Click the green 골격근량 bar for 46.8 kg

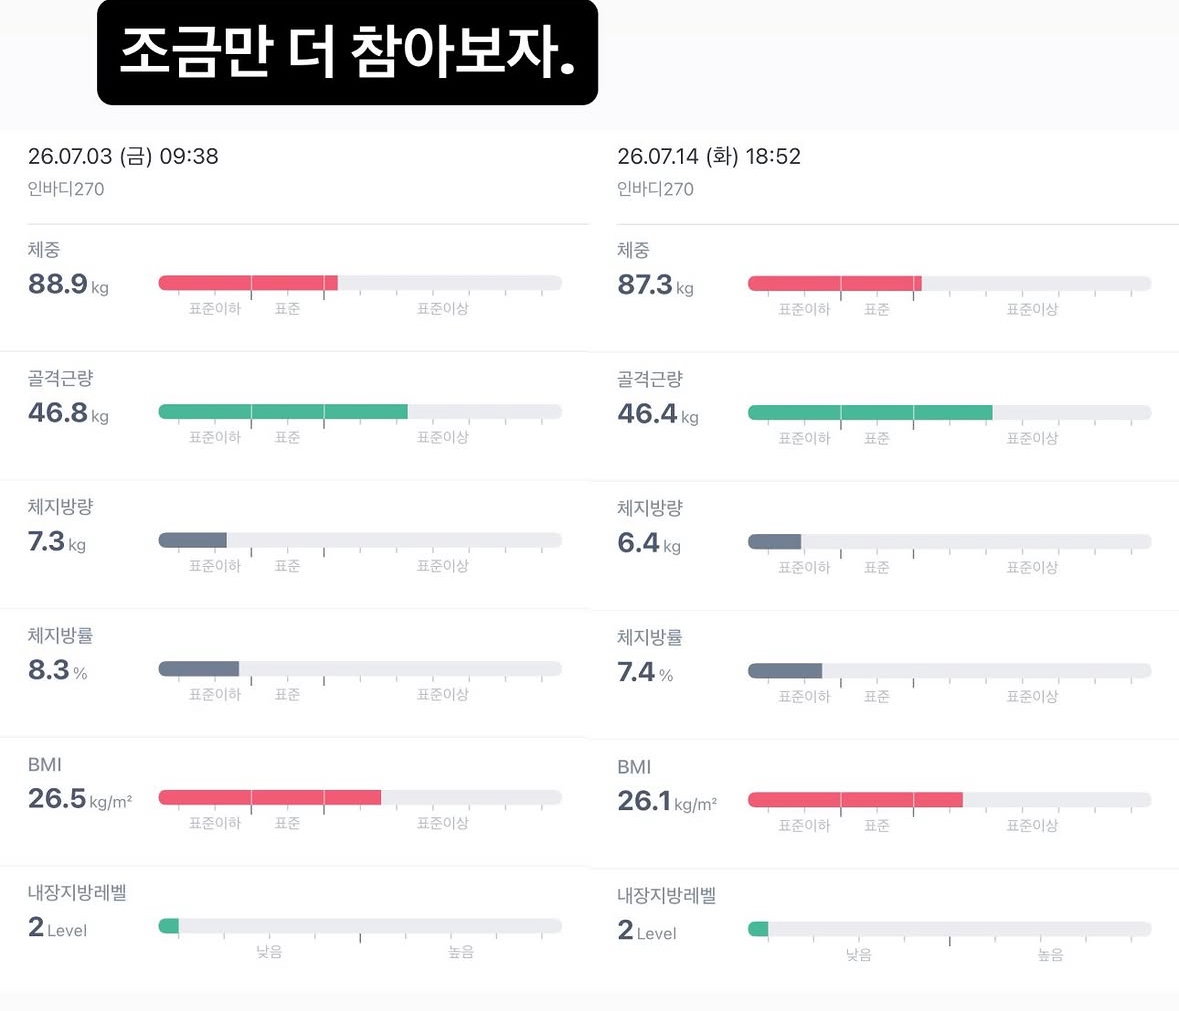click(x=283, y=411)
